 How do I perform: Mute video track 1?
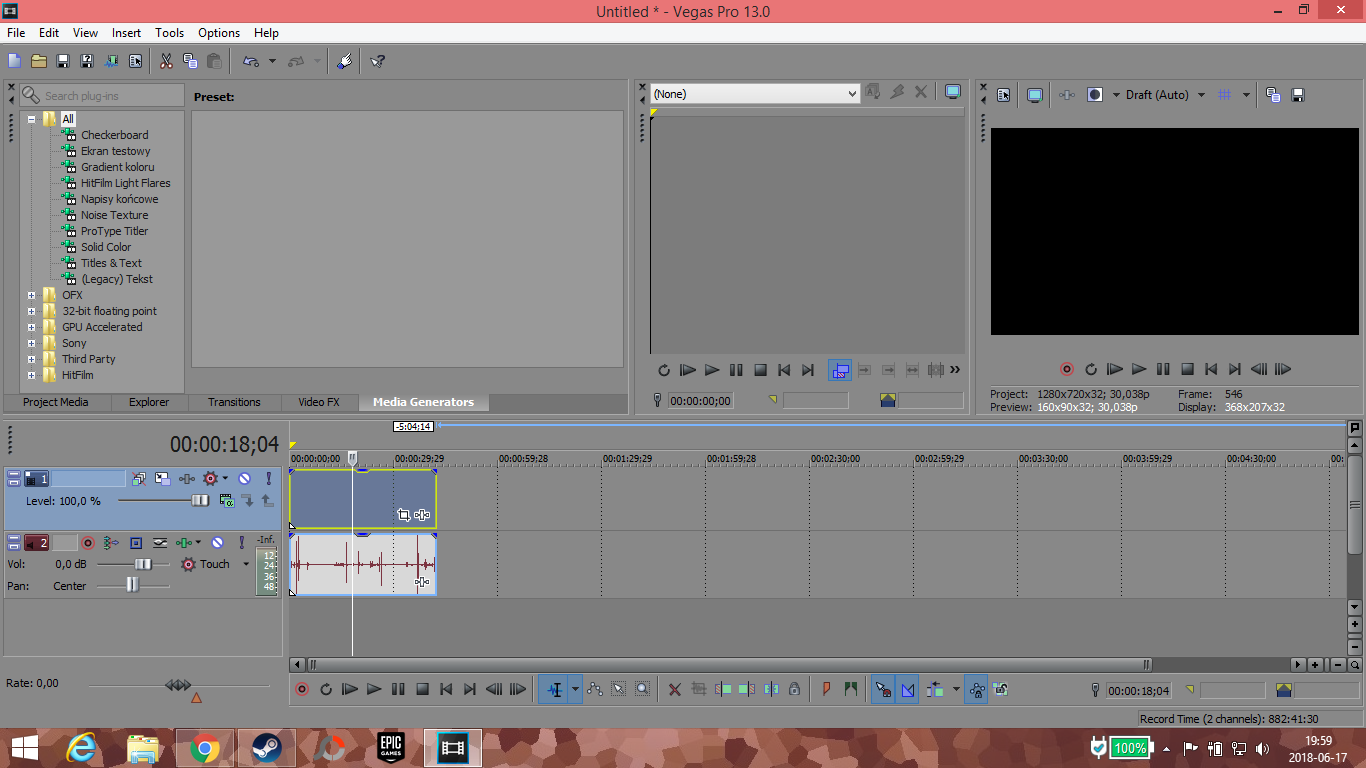(244, 479)
